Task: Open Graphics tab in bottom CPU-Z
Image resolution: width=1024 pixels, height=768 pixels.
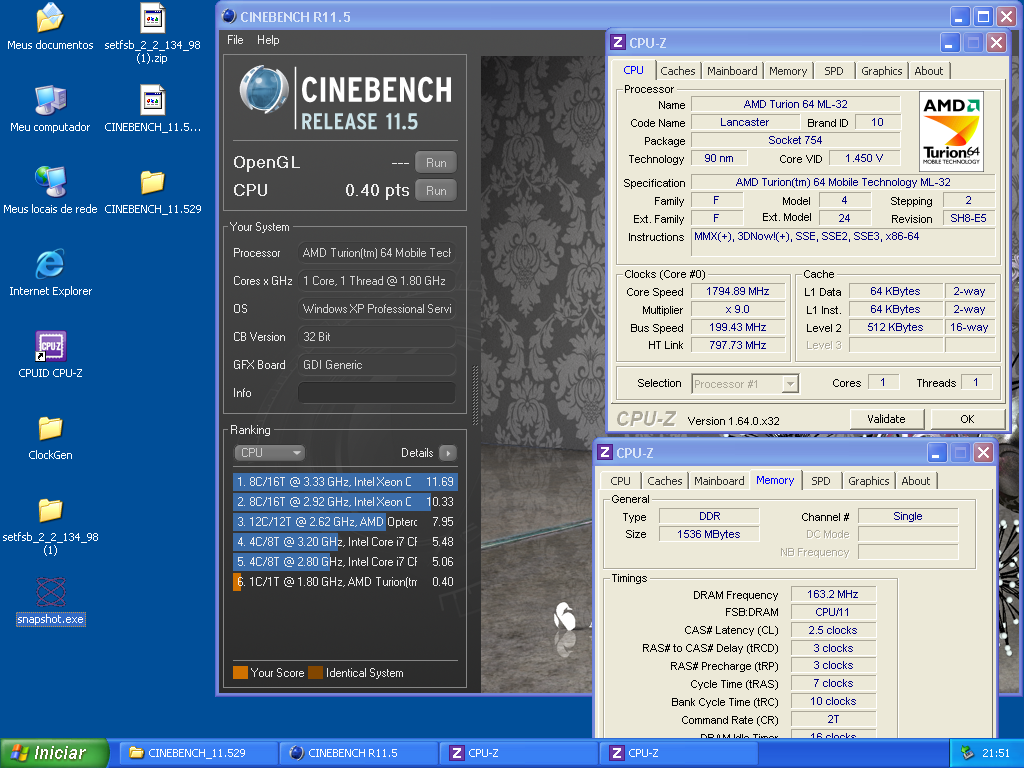Action: 869,481
